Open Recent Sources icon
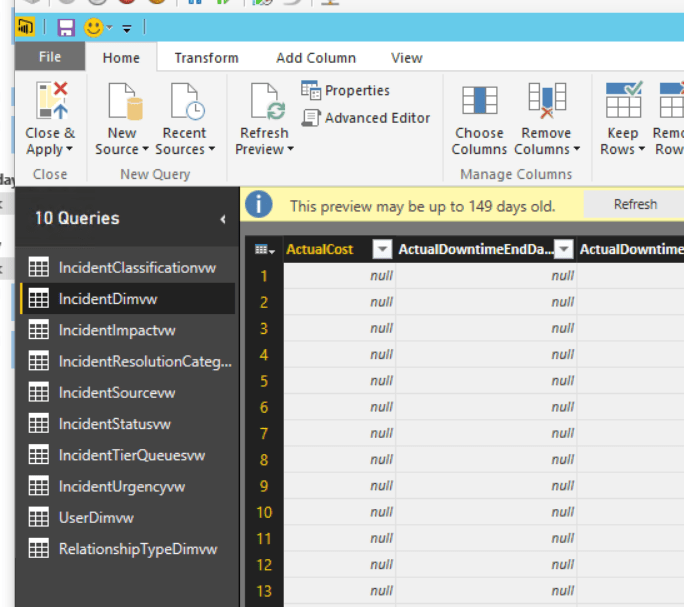The height and width of the screenshot is (607, 684). [185, 103]
